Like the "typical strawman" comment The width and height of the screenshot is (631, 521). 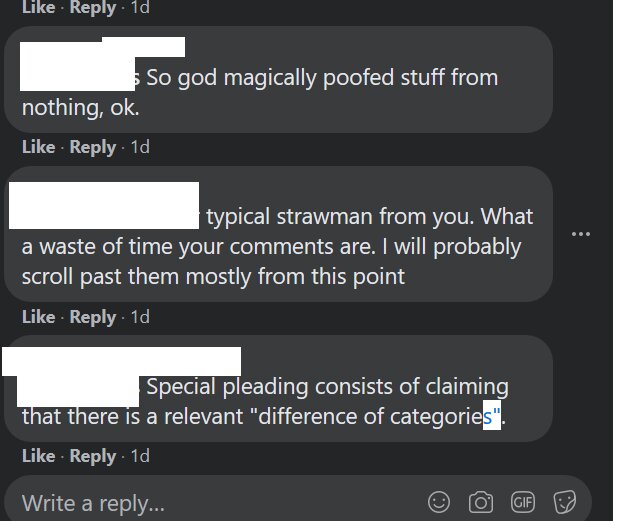click(x=39, y=317)
